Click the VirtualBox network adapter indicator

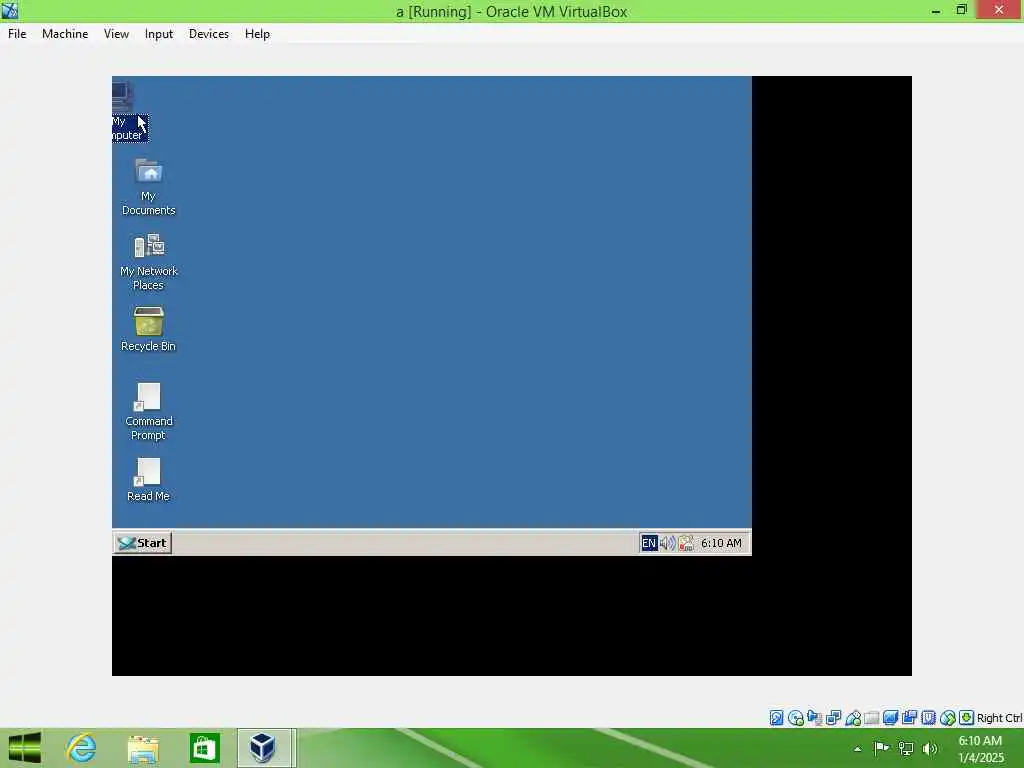tap(833, 718)
